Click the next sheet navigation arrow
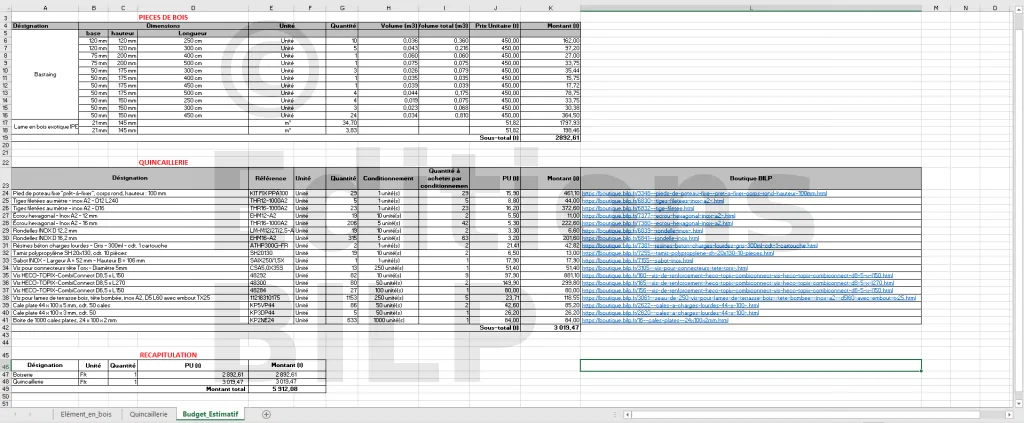Viewport: 1024px width, 423px height. 28,413
